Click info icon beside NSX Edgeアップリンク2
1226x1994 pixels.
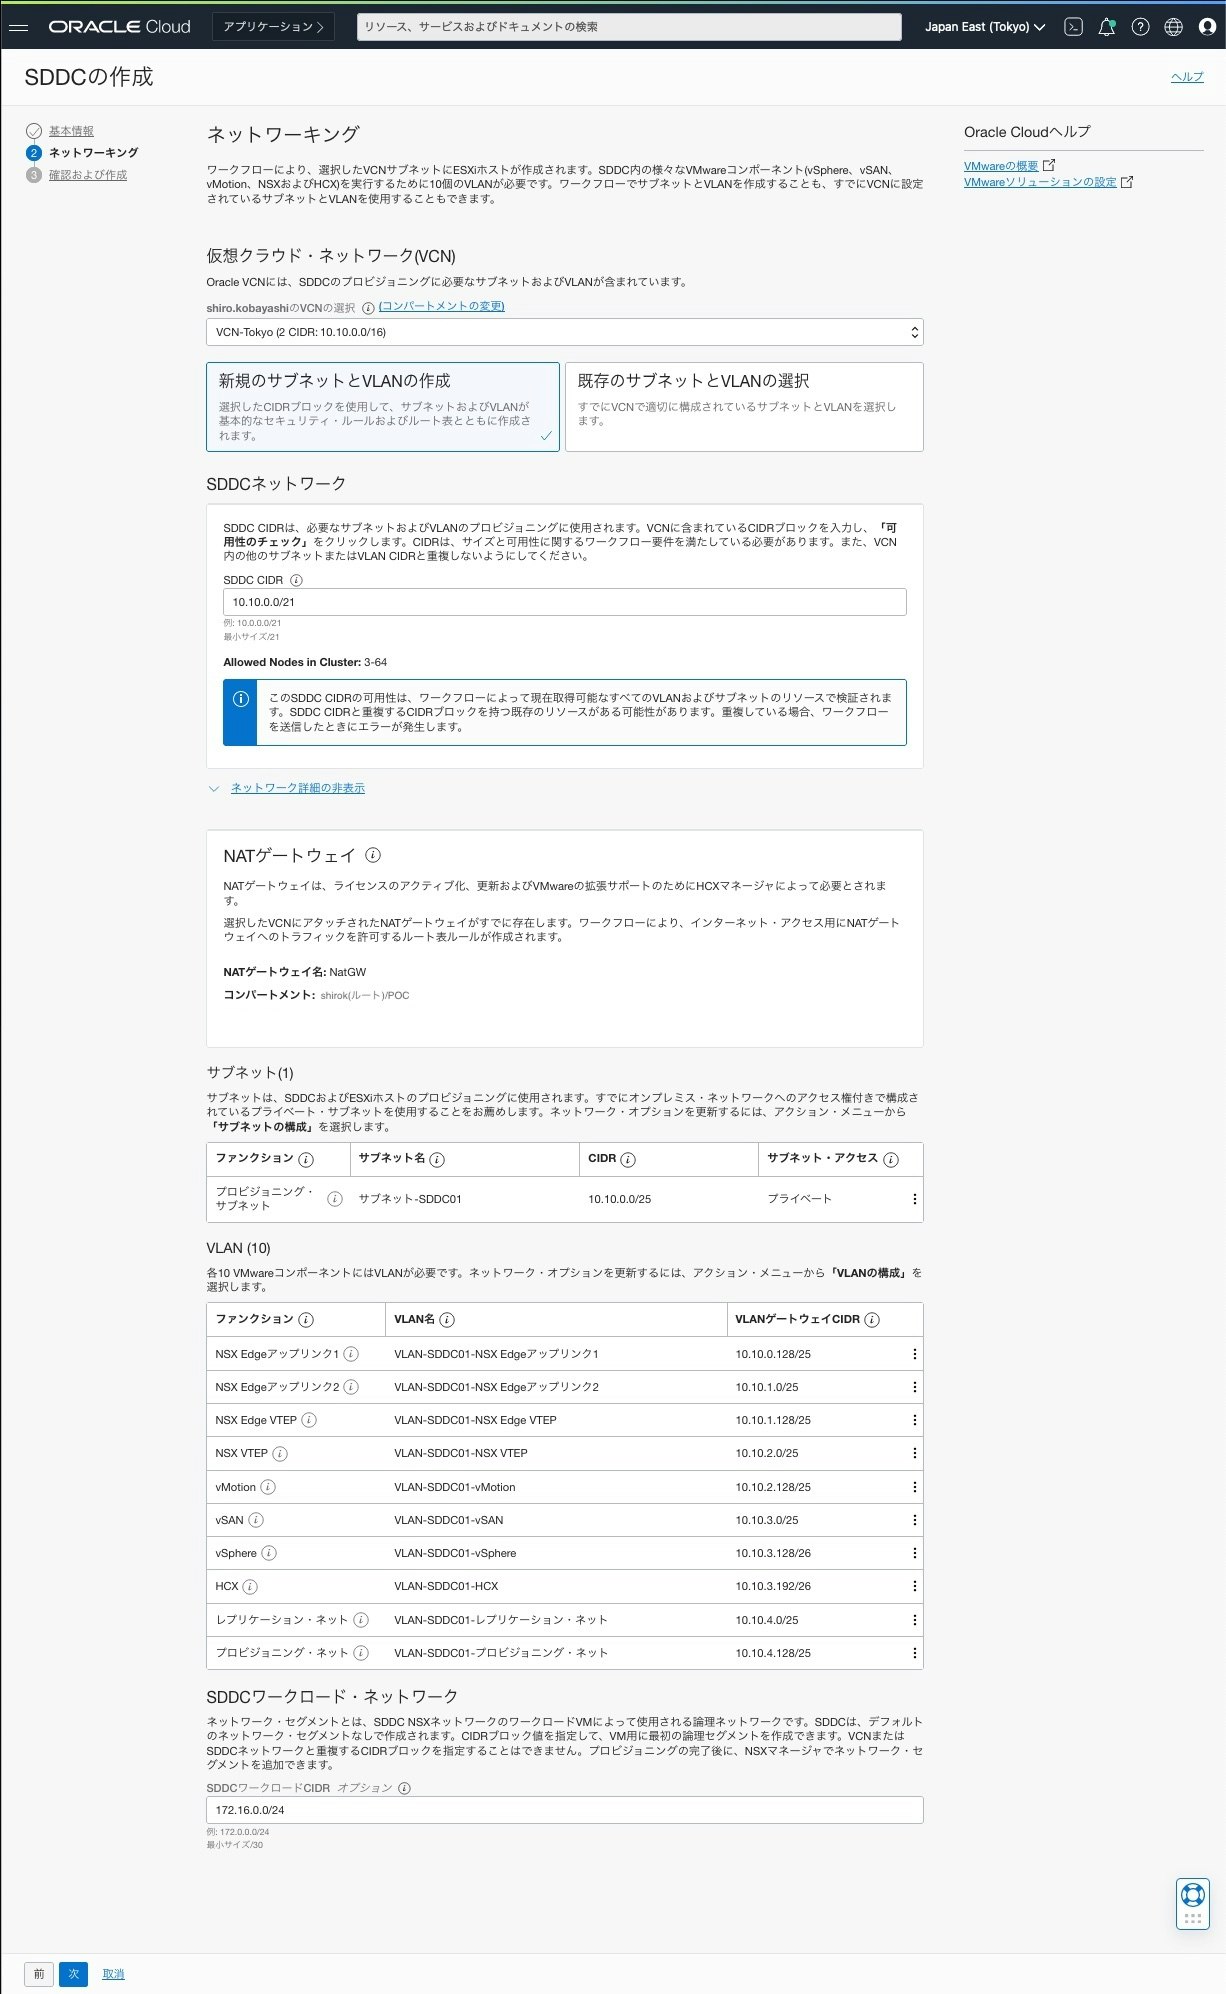click(351, 1387)
